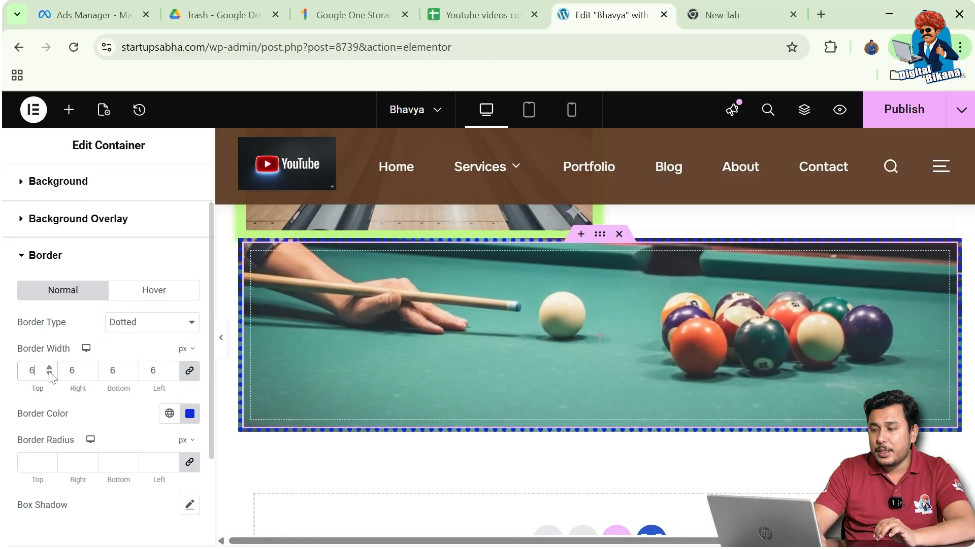
Task: Toggle preview changes eye icon
Action: [840, 110]
